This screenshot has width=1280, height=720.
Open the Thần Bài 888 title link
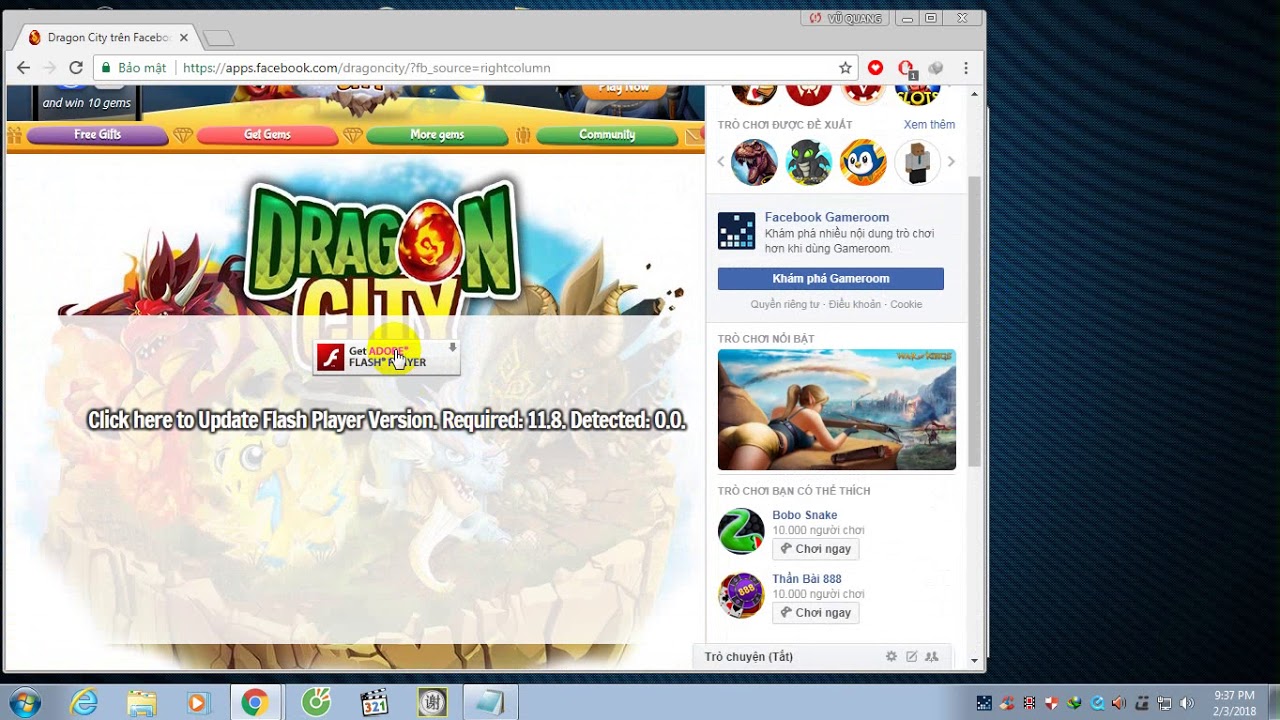pos(807,579)
